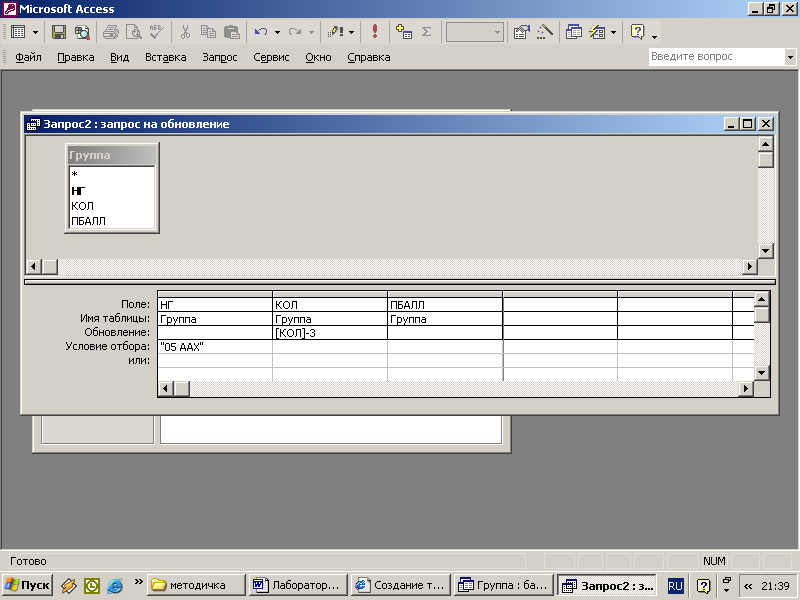
Task: Switch to Лаборатор... Word taskbar button
Action: click(x=297, y=585)
